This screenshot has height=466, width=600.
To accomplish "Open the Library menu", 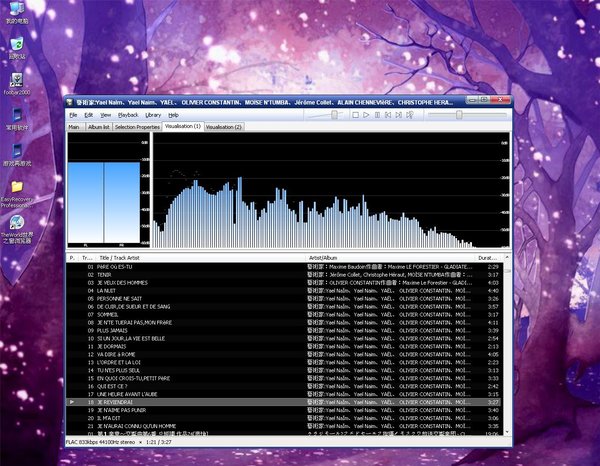I will click(x=152, y=115).
